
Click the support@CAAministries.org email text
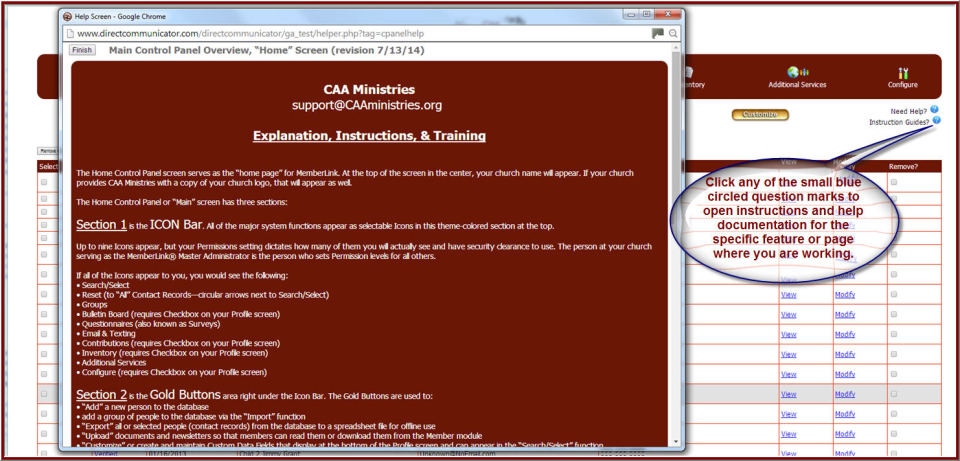point(367,105)
